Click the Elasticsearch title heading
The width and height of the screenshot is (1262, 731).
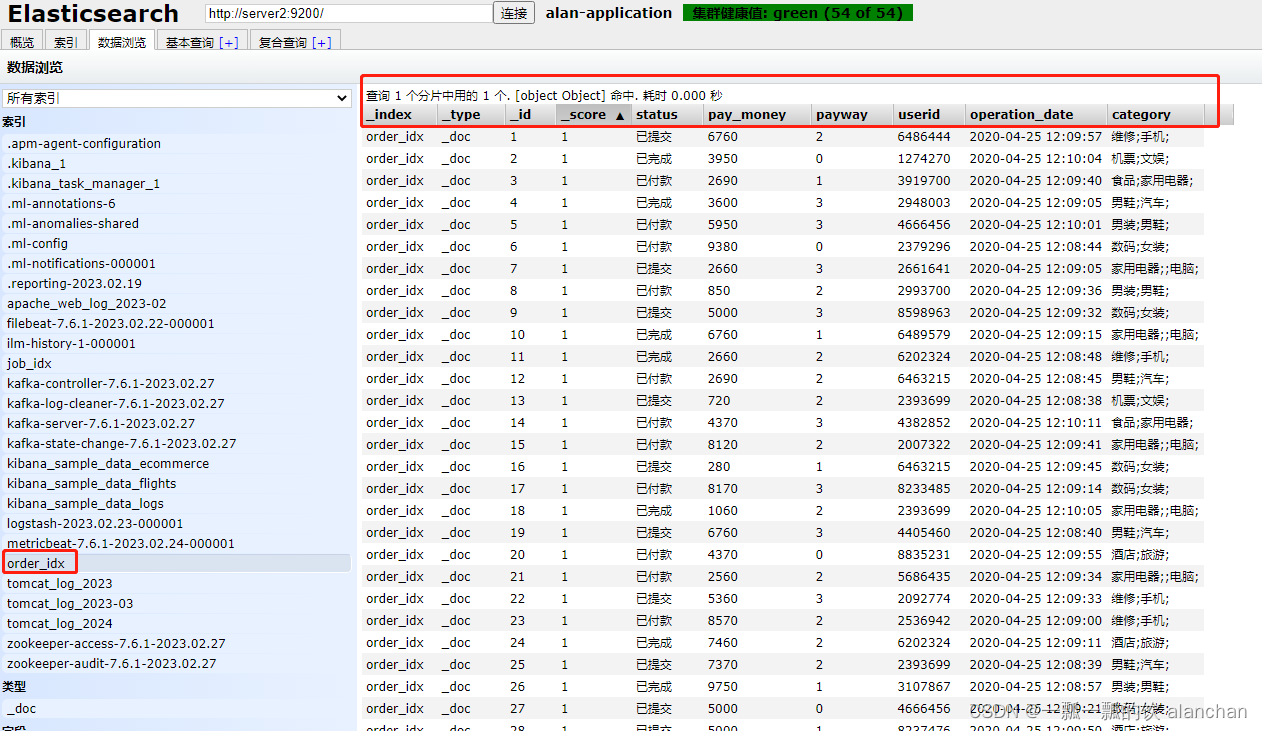pyautogui.click(x=93, y=14)
